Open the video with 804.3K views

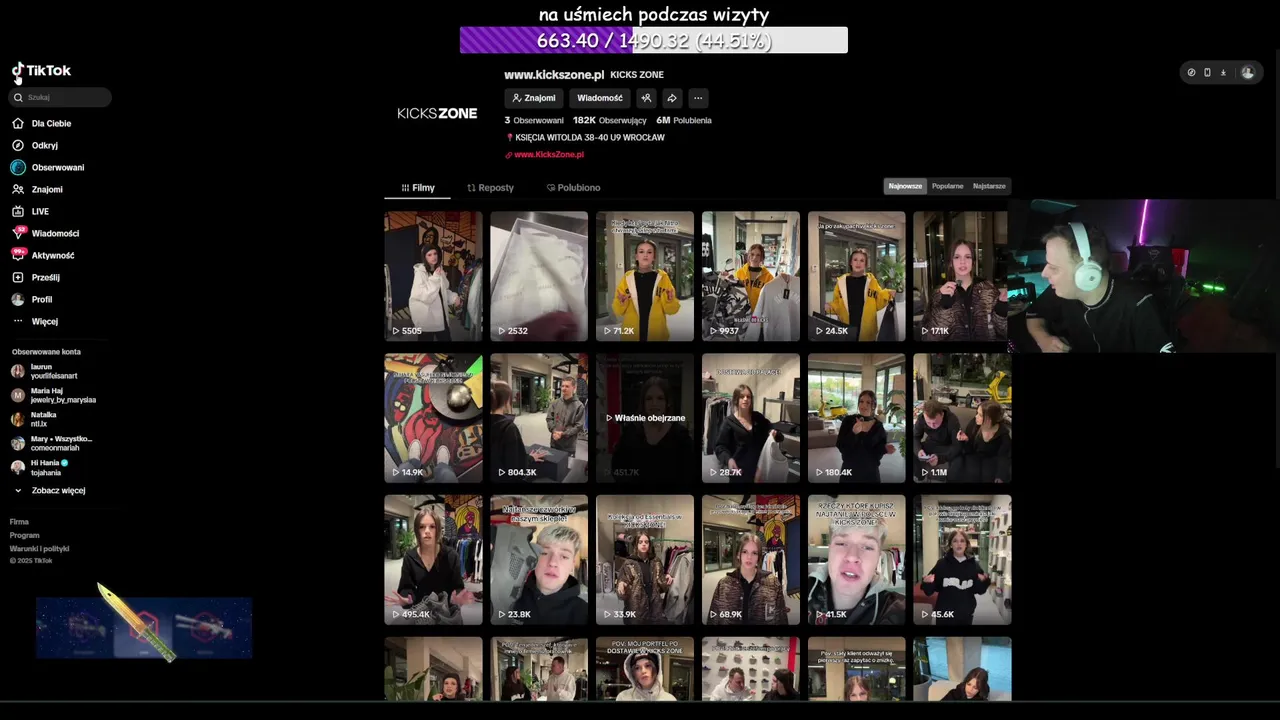[539, 418]
